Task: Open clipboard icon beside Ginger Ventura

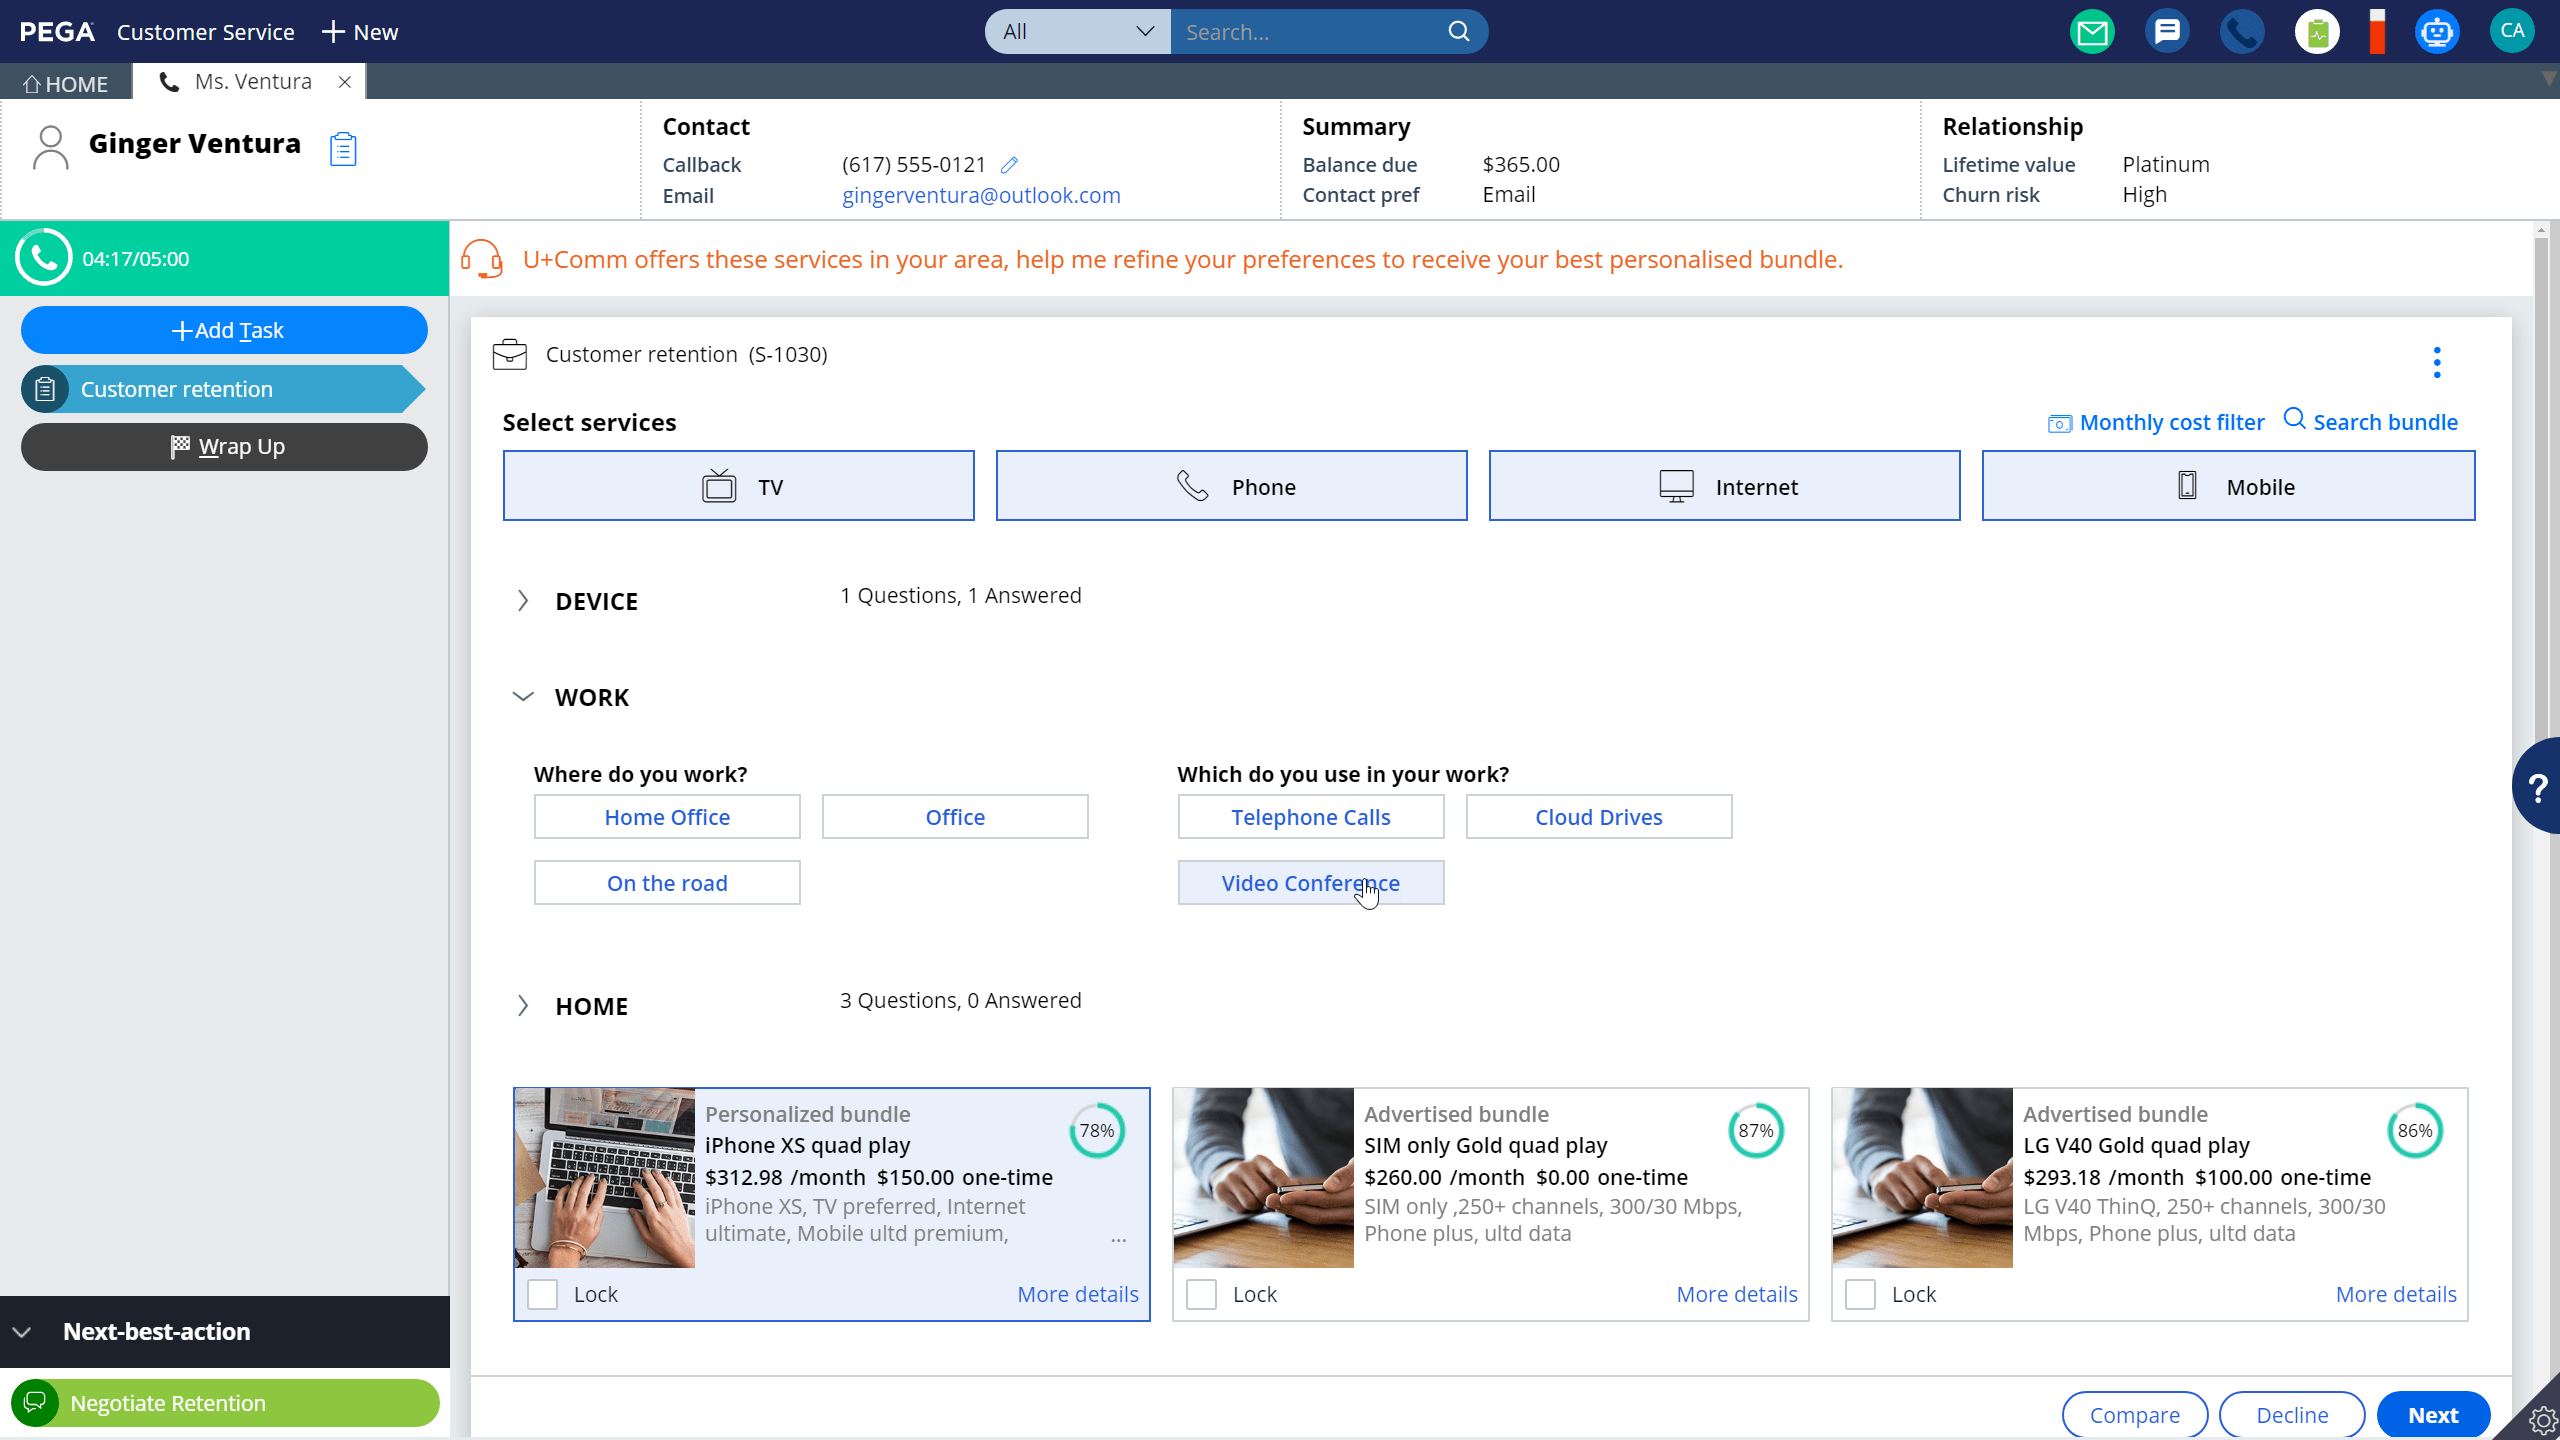Action: click(x=343, y=149)
